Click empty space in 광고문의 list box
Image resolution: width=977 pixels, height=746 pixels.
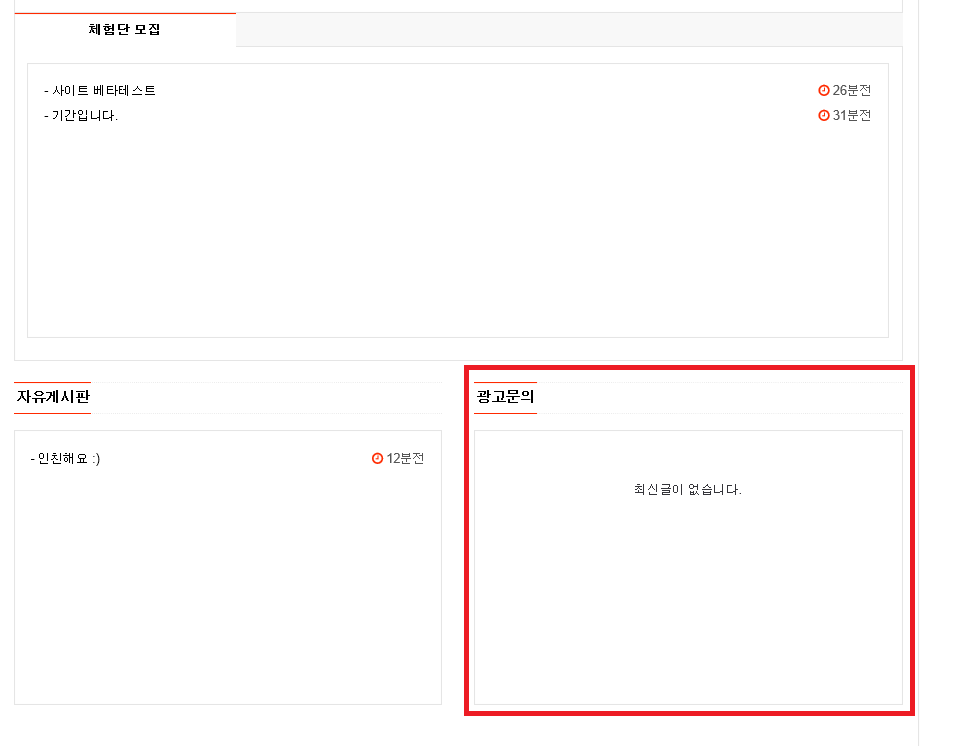688,598
